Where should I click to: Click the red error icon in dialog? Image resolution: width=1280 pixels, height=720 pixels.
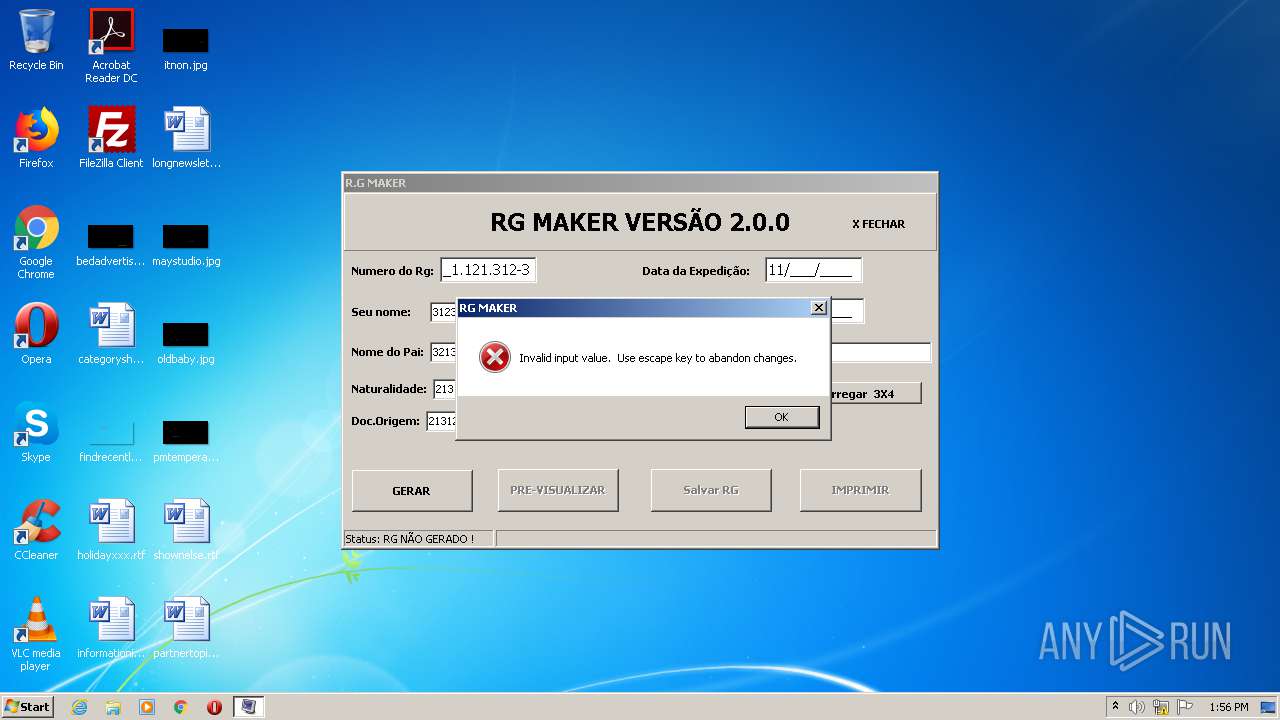click(x=495, y=357)
